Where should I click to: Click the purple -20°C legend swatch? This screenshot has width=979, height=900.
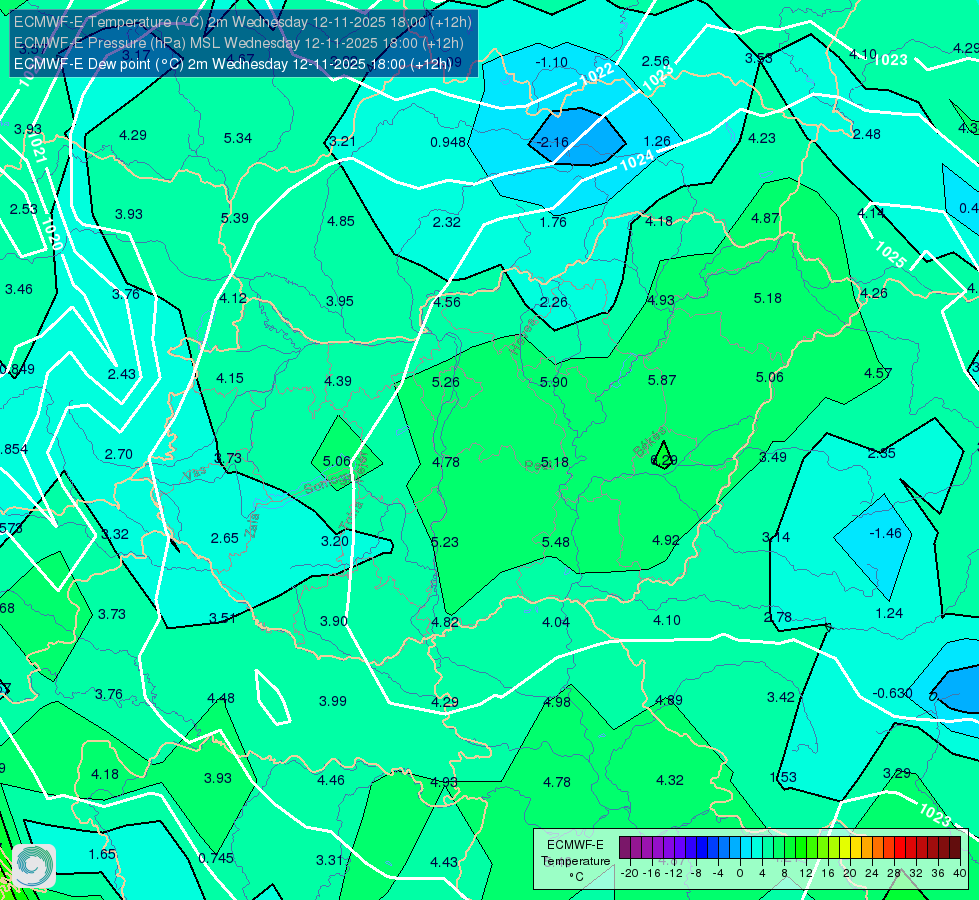(x=625, y=848)
